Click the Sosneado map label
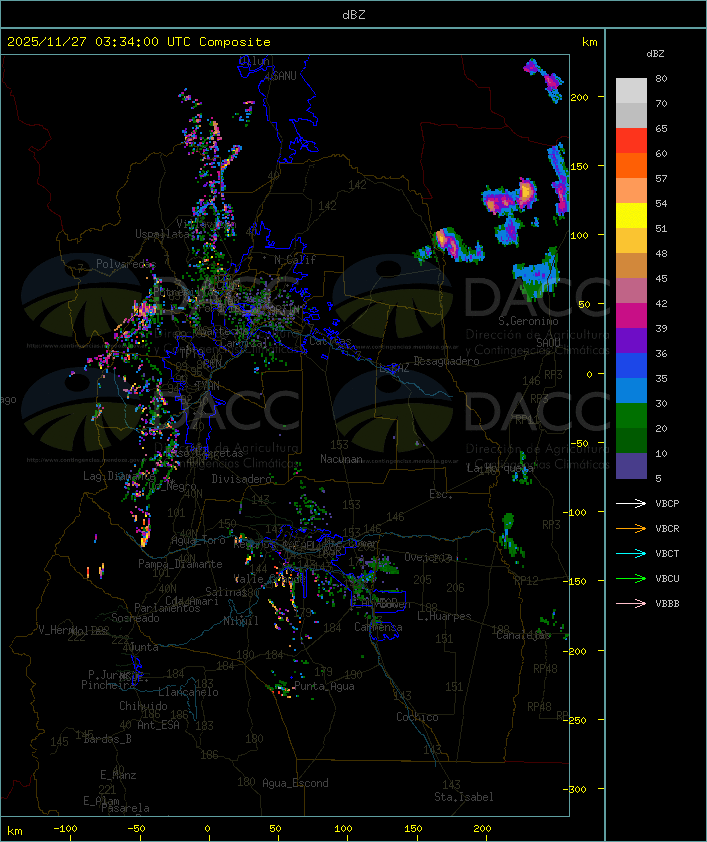This screenshot has width=707, height=842. click(x=135, y=618)
